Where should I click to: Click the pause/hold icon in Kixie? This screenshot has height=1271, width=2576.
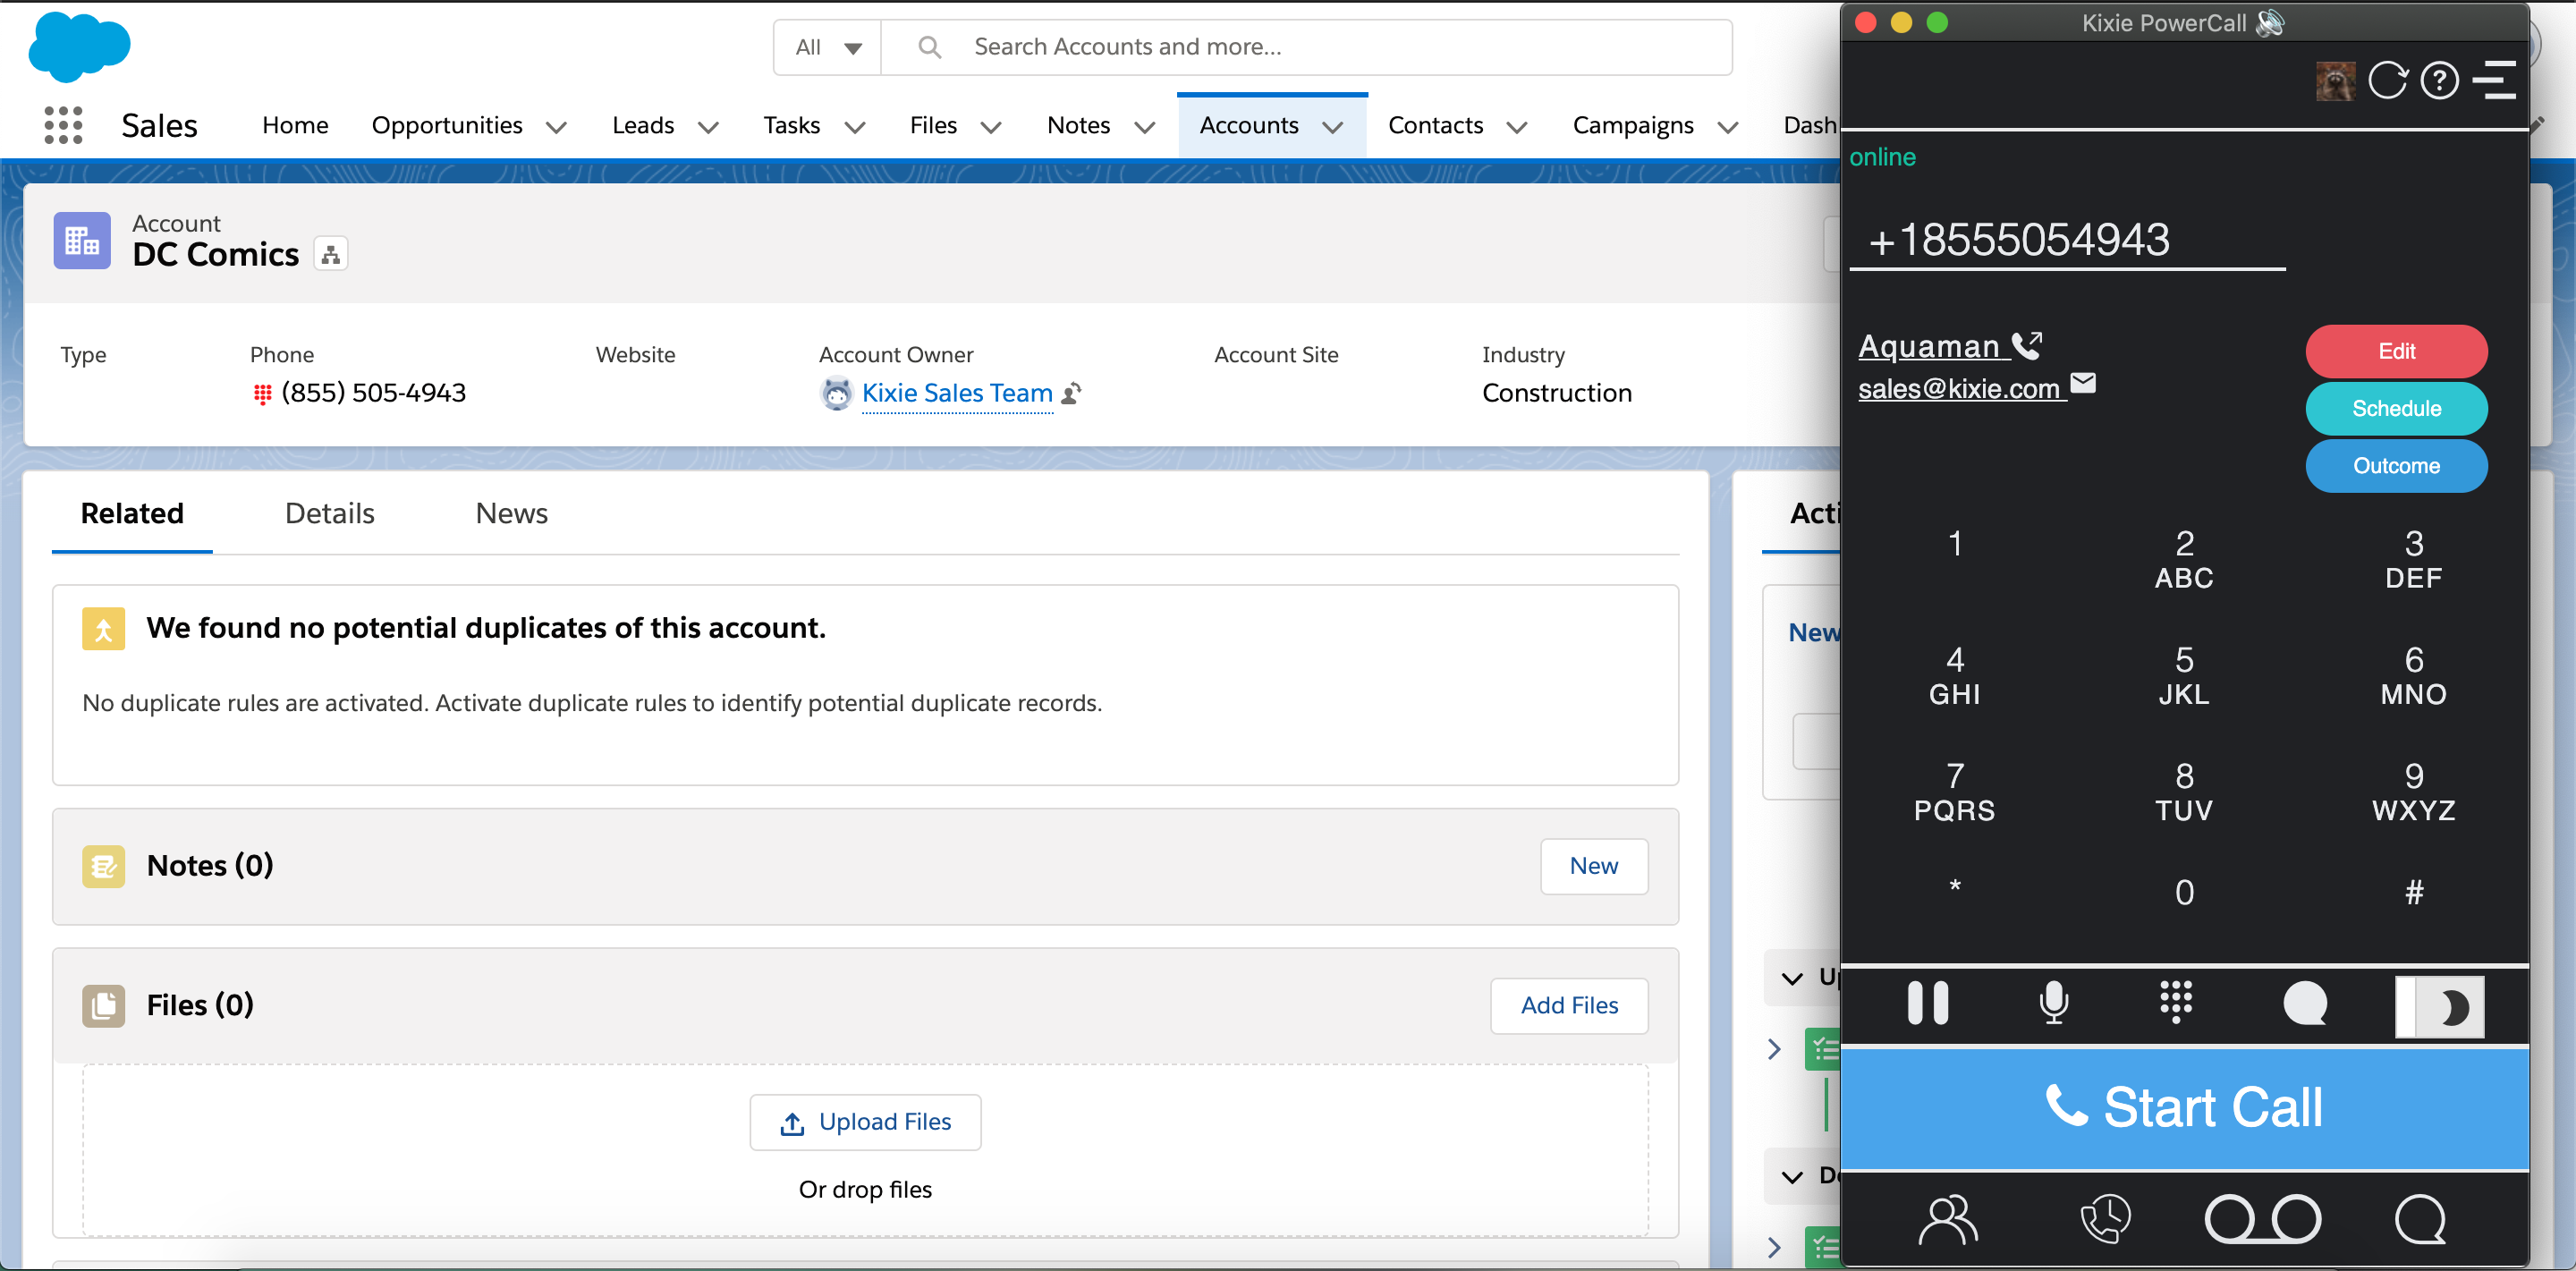pyautogui.click(x=1927, y=1003)
